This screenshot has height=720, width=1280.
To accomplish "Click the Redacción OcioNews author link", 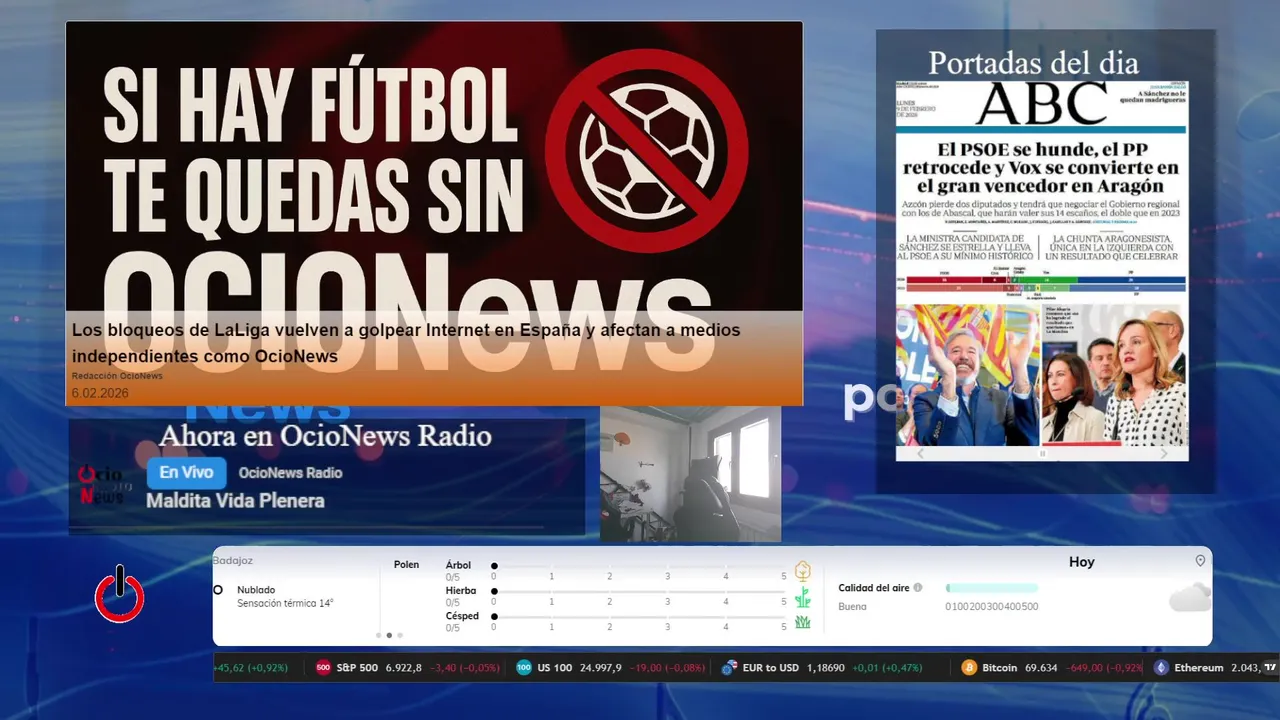I will click(117, 376).
